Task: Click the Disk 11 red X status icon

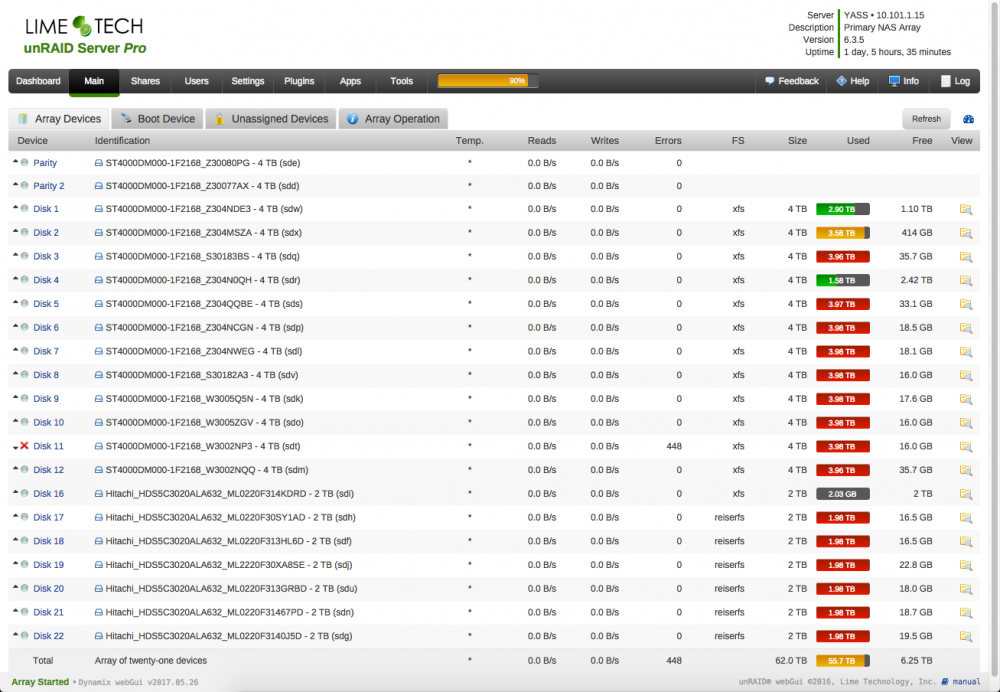Action: (x=24, y=446)
